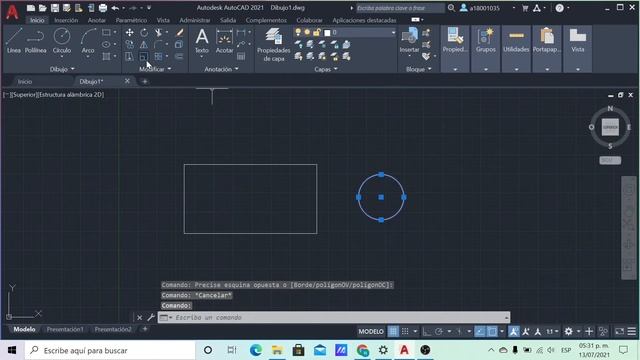Screen dimensions: 640x360
Task: Activate the Move (Desplazar) tool
Action: coord(129,33)
